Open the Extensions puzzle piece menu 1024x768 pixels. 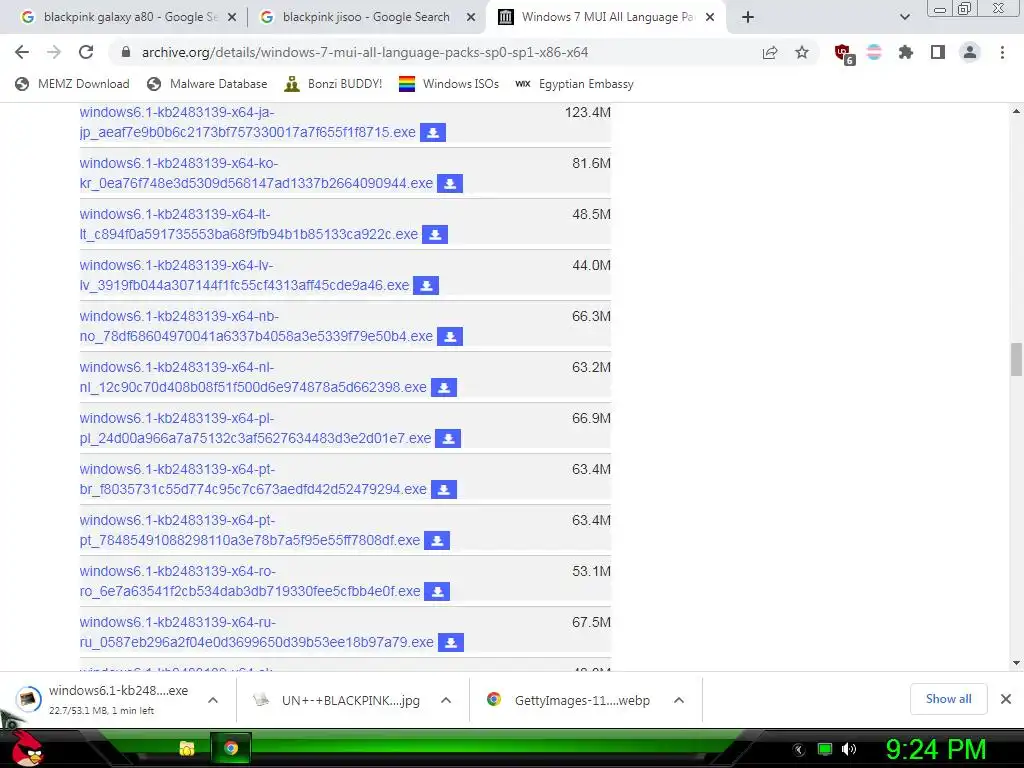[905, 52]
